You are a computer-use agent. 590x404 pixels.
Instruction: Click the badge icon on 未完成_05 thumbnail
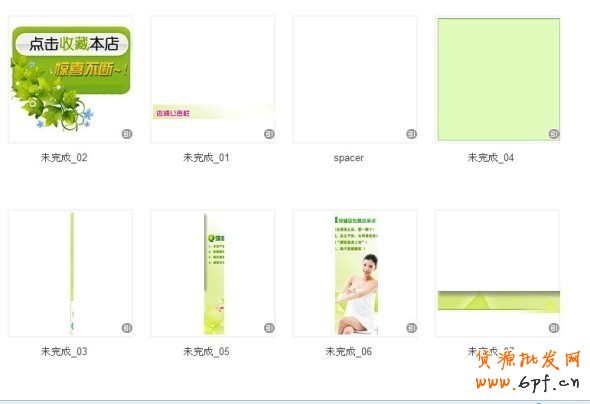coord(269,328)
